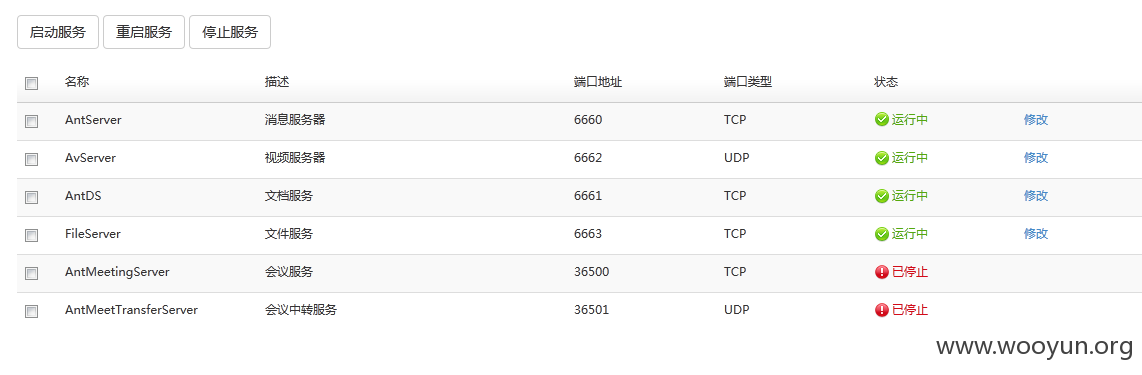Select the FileServer row checkbox

tap(31, 235)
